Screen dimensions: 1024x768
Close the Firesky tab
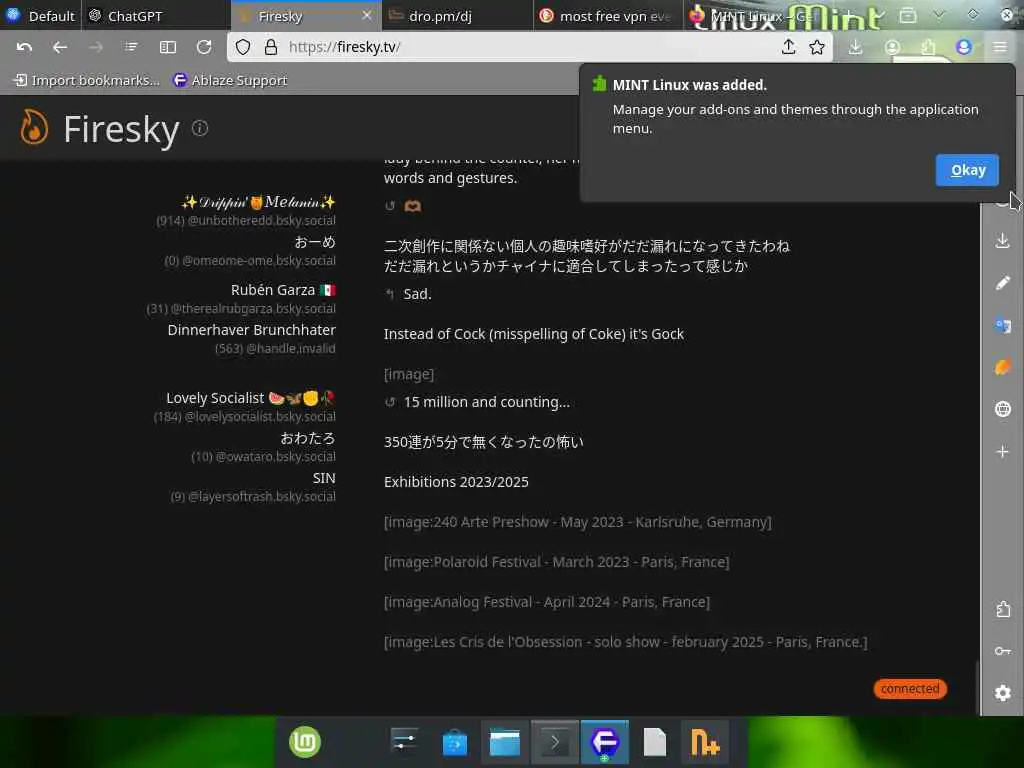[x=367, y=15]
